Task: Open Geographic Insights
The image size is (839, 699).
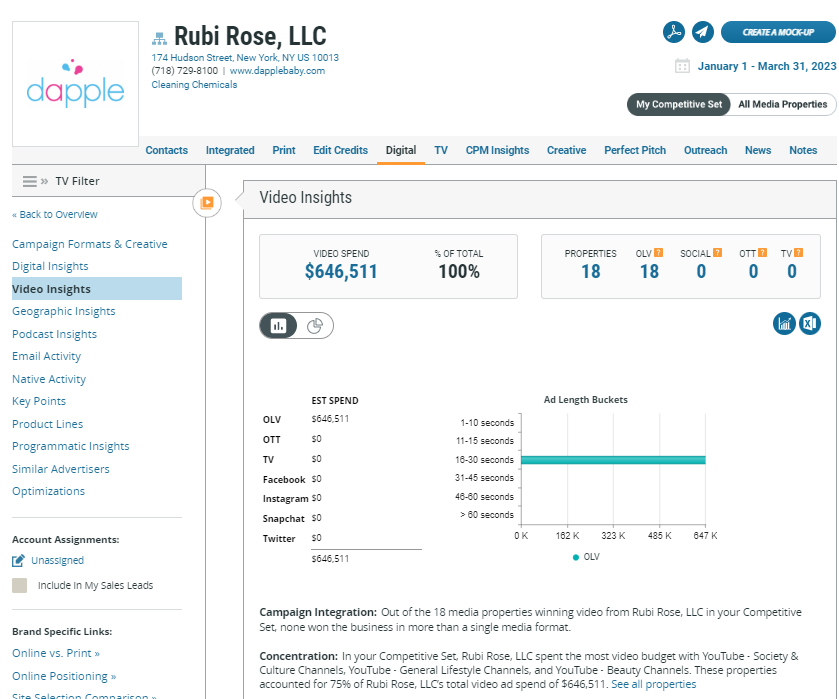Action: point(64,311)
